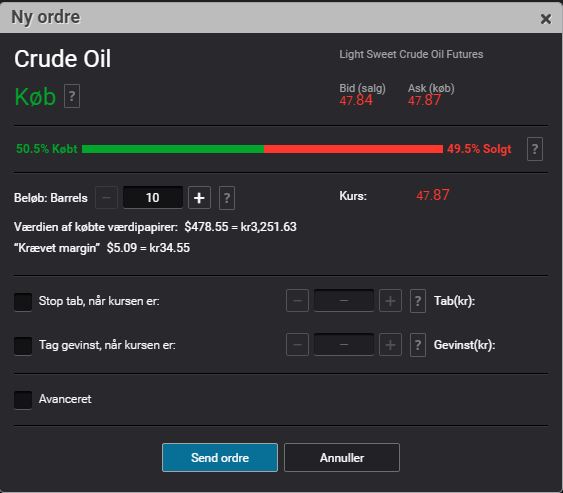Click the Krævet margin $5.09 = kr34.55
Viewport: 563px width, 493px height.
click(x=102, y=248)
